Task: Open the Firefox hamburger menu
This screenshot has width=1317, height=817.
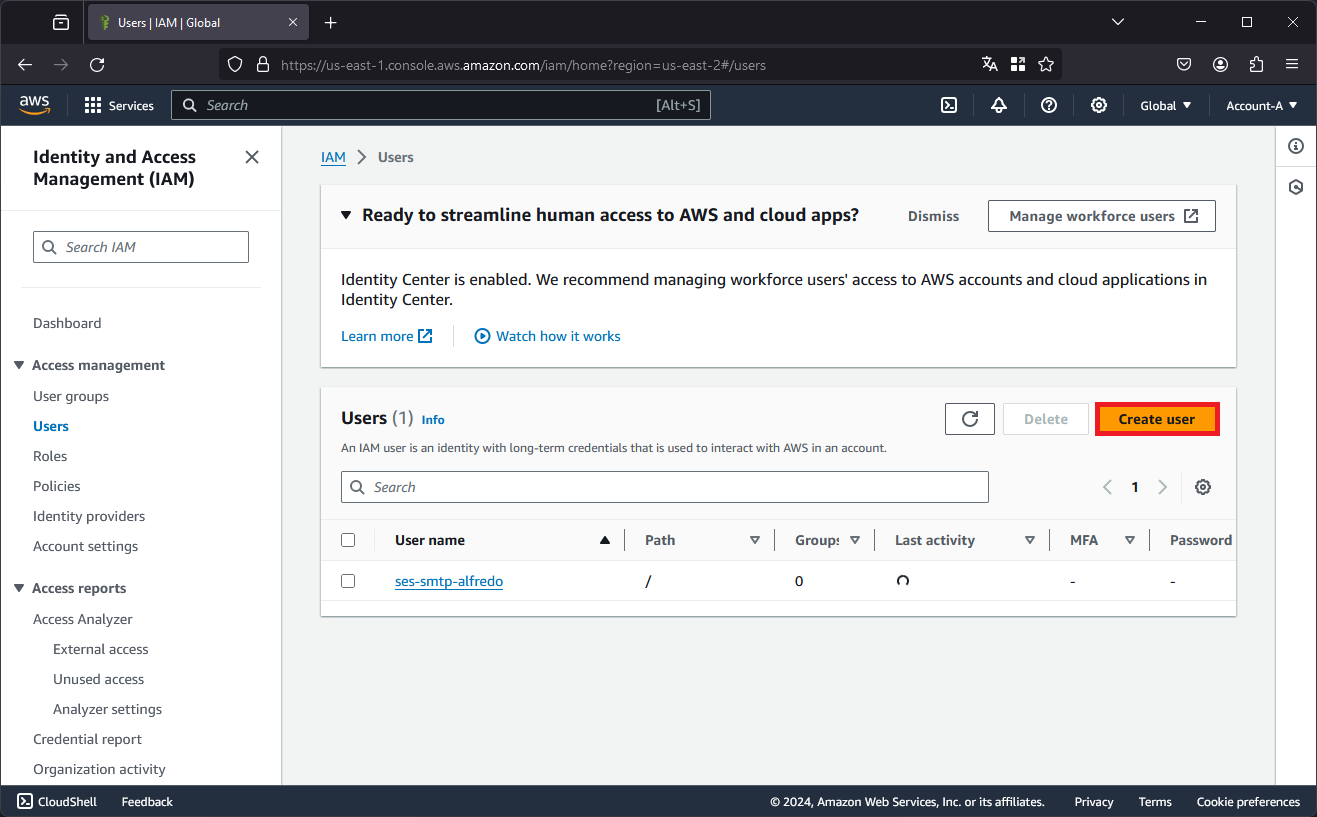Action: [1292, 64]
